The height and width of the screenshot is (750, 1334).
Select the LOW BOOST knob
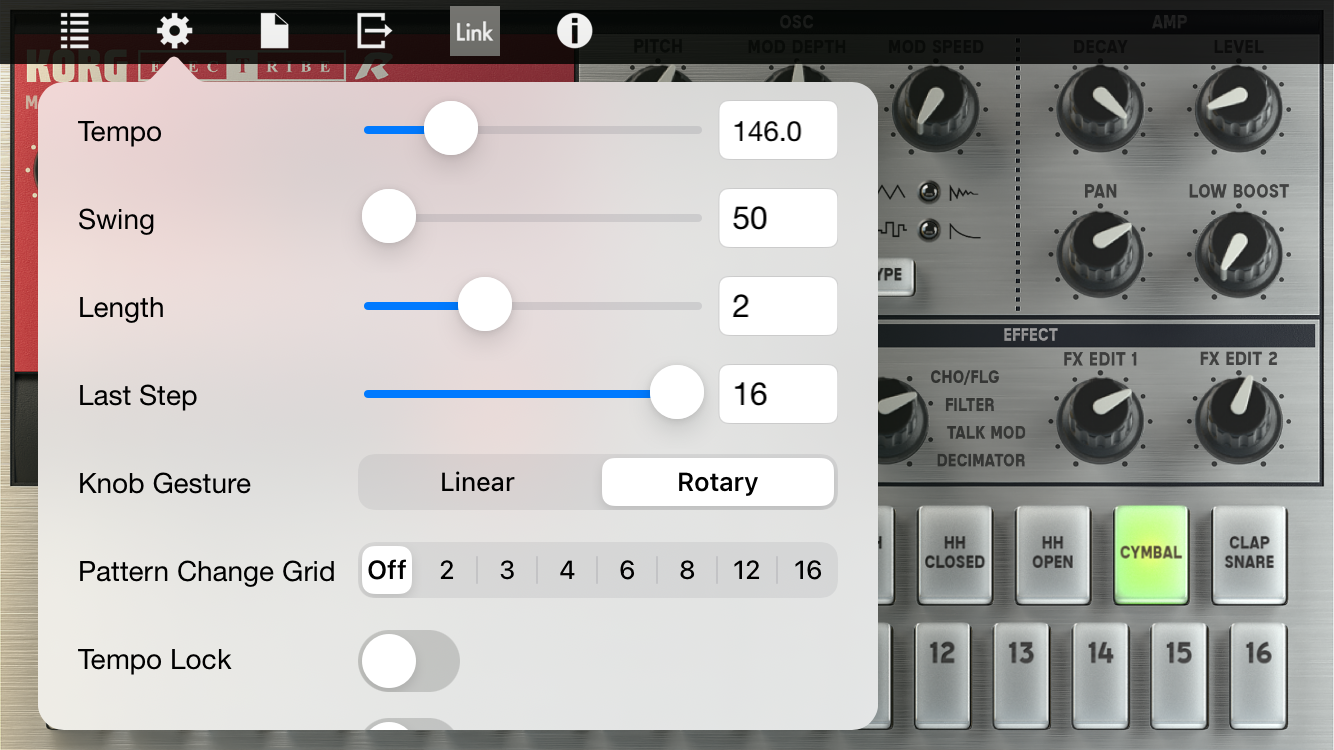pyautogui.click(x=1238, y=253)
